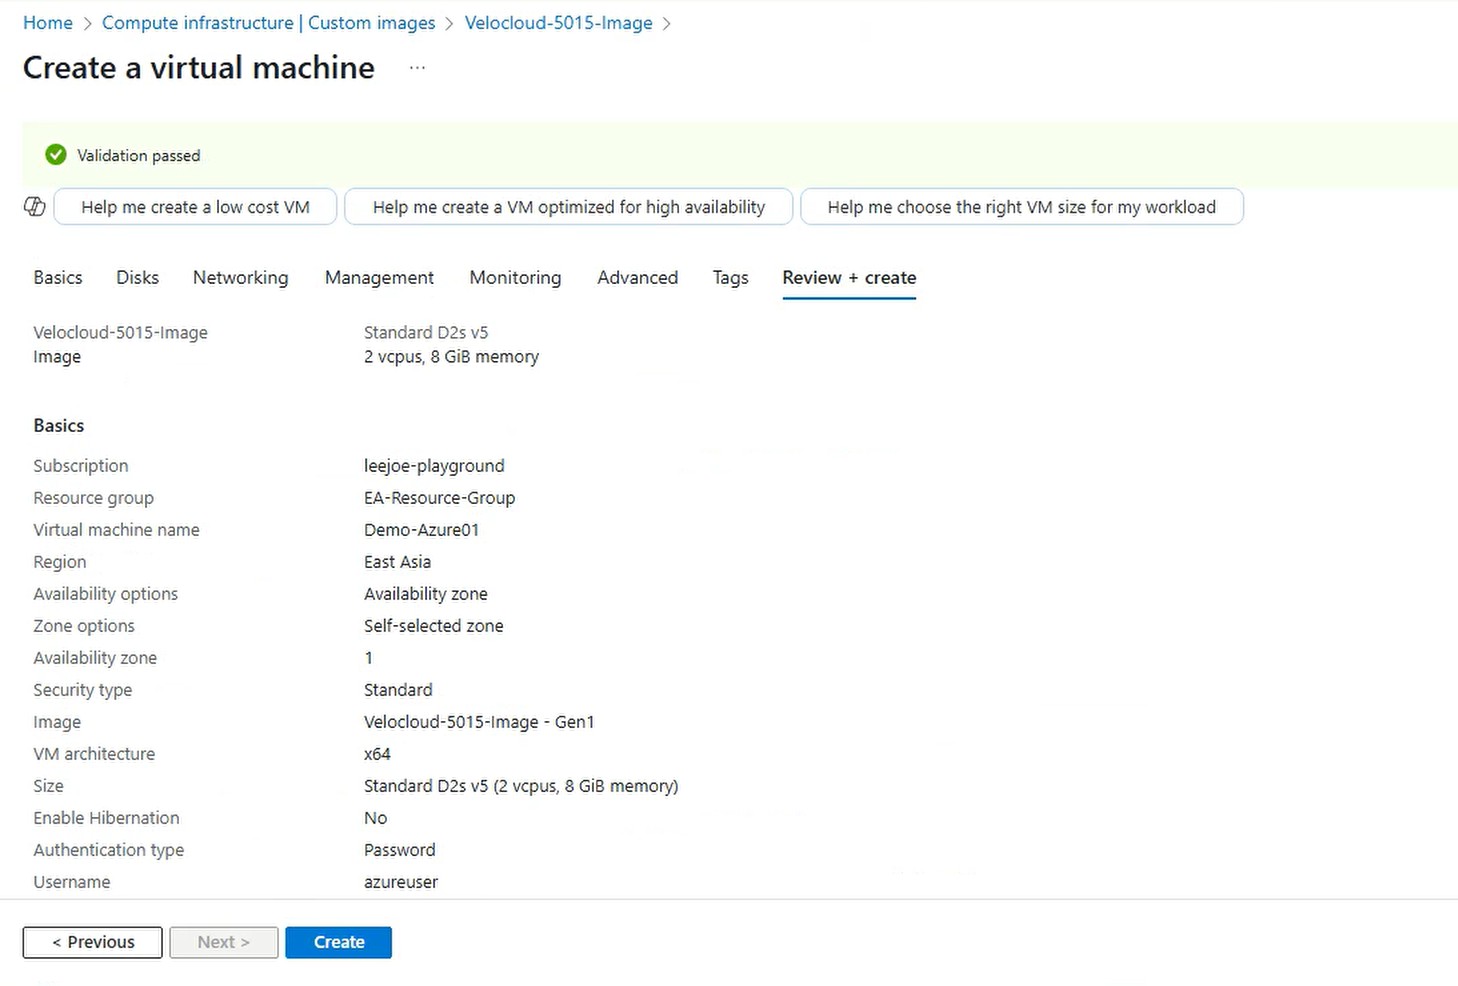Click the Virtual machine name label
The image size is (1458, 986).
point(116,530)
